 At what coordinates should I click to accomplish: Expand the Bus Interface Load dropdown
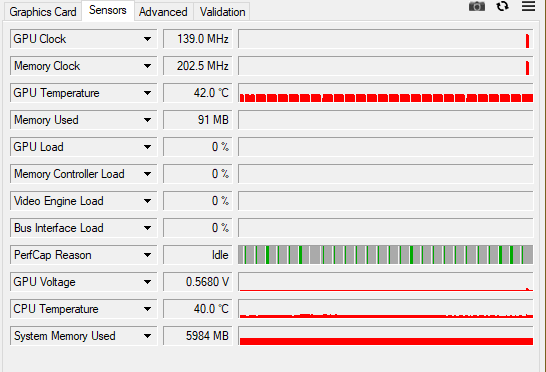coord(148,228)
